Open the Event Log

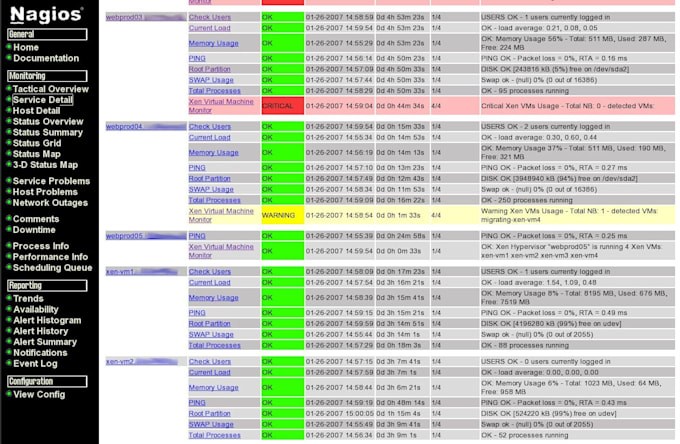point(36,363)
